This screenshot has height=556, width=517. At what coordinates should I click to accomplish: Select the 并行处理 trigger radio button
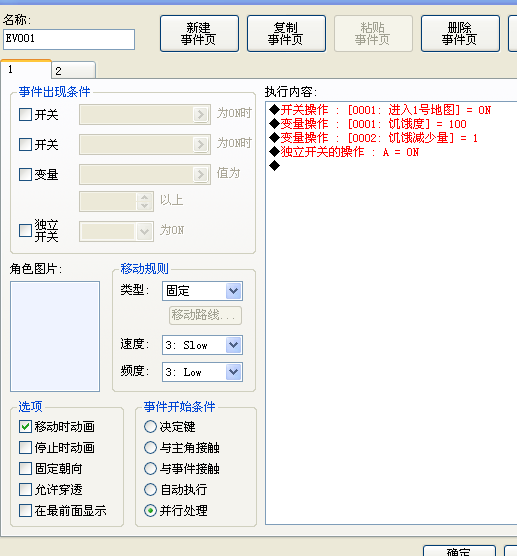150,511
